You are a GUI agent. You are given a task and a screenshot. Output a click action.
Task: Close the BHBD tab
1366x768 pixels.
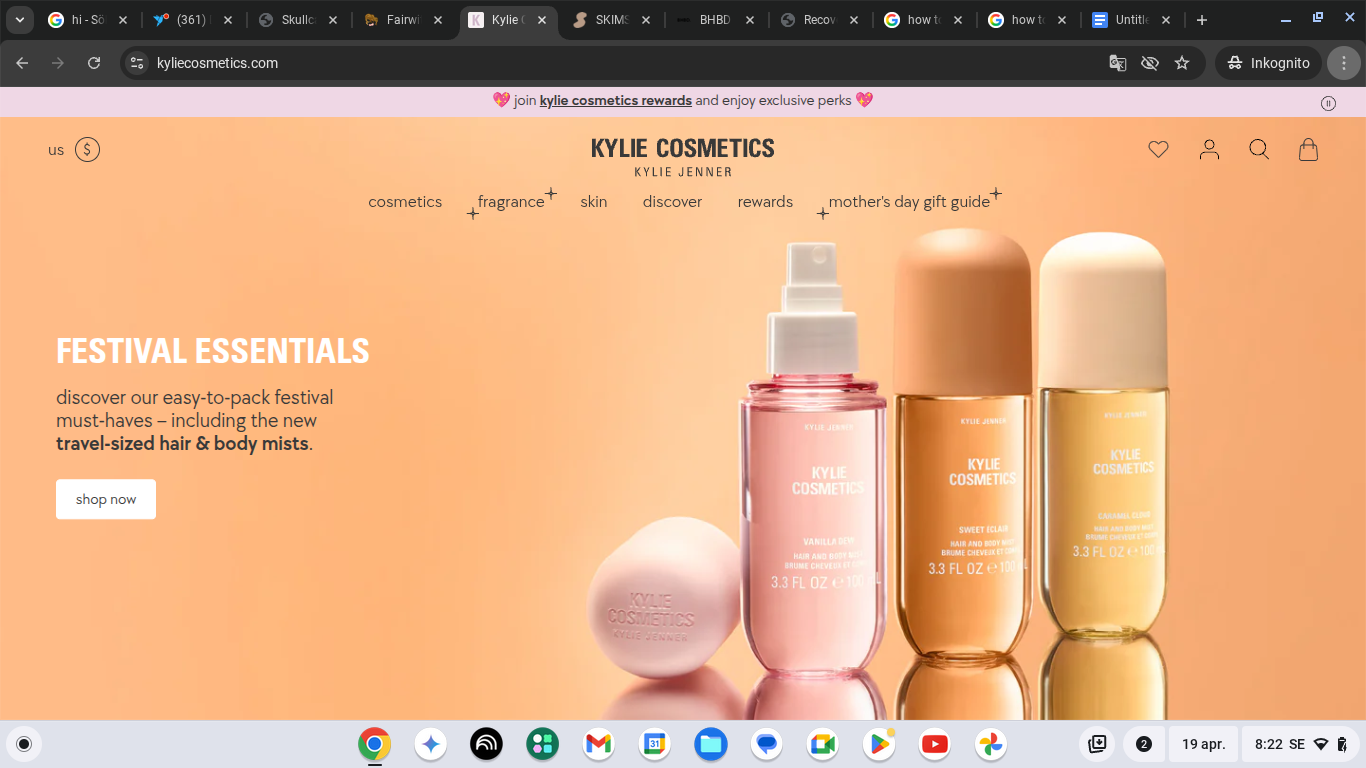pyautogui.click(x=751, y=20)
